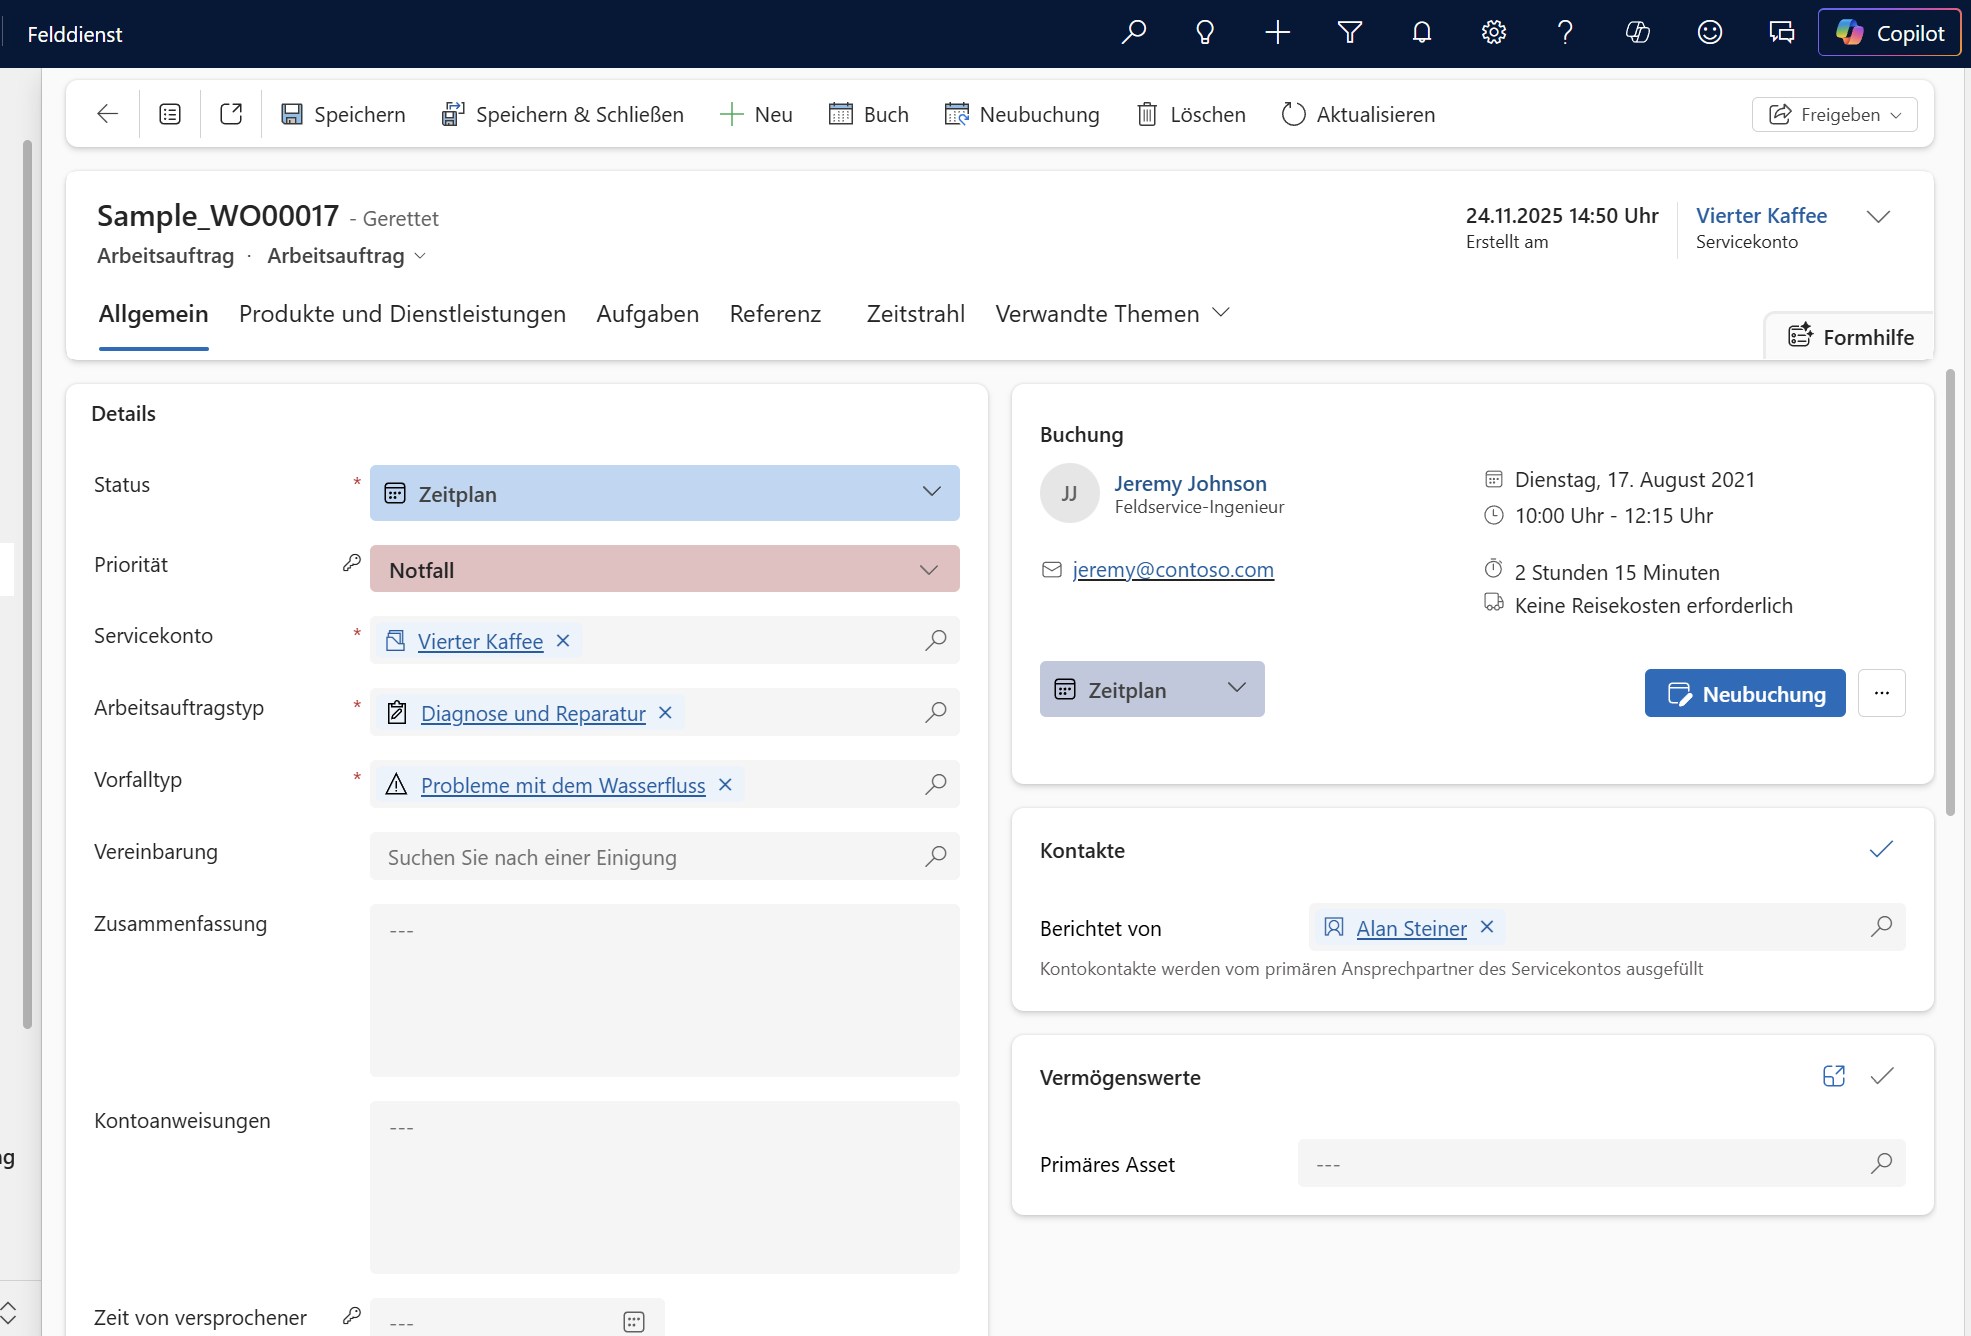Expand the Verwandte Themen menu
Viewport: 1971px width, 1336px height.
pos(1112,314)
